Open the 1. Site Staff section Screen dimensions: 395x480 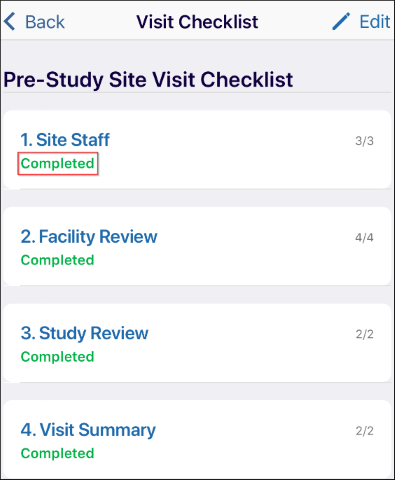65,140
